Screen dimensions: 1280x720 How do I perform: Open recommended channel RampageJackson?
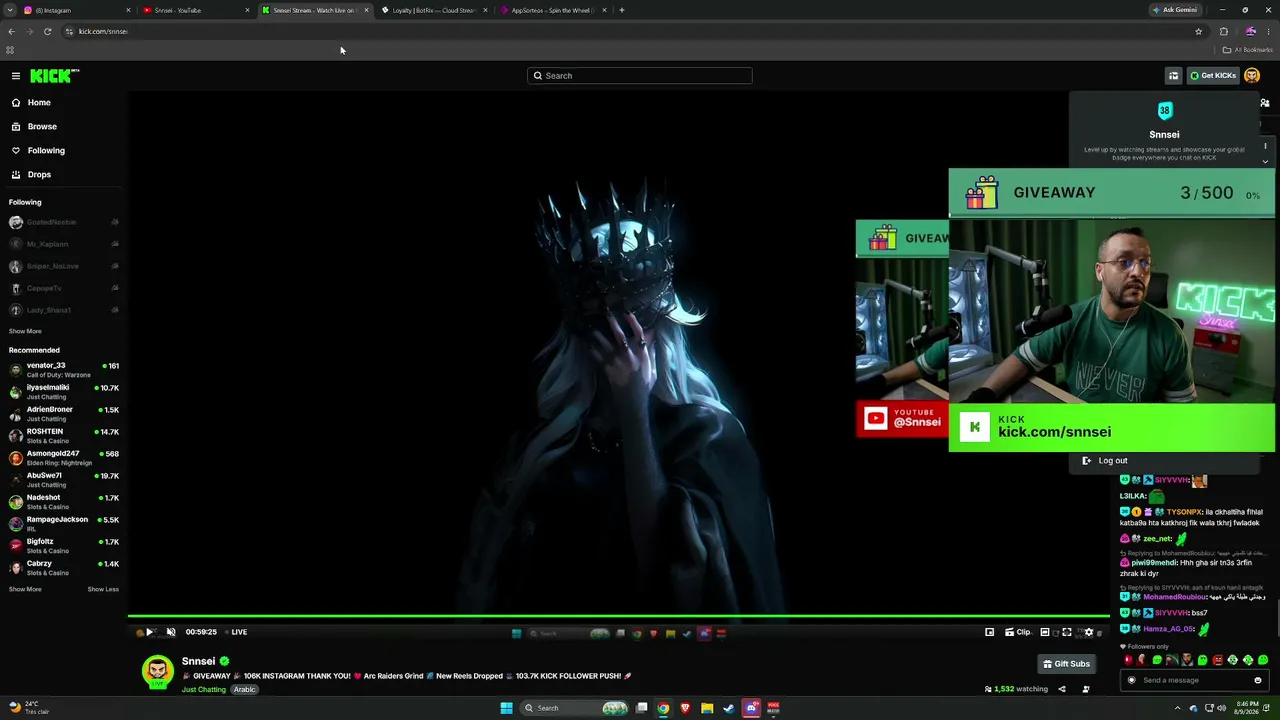(x=63, y=524)
